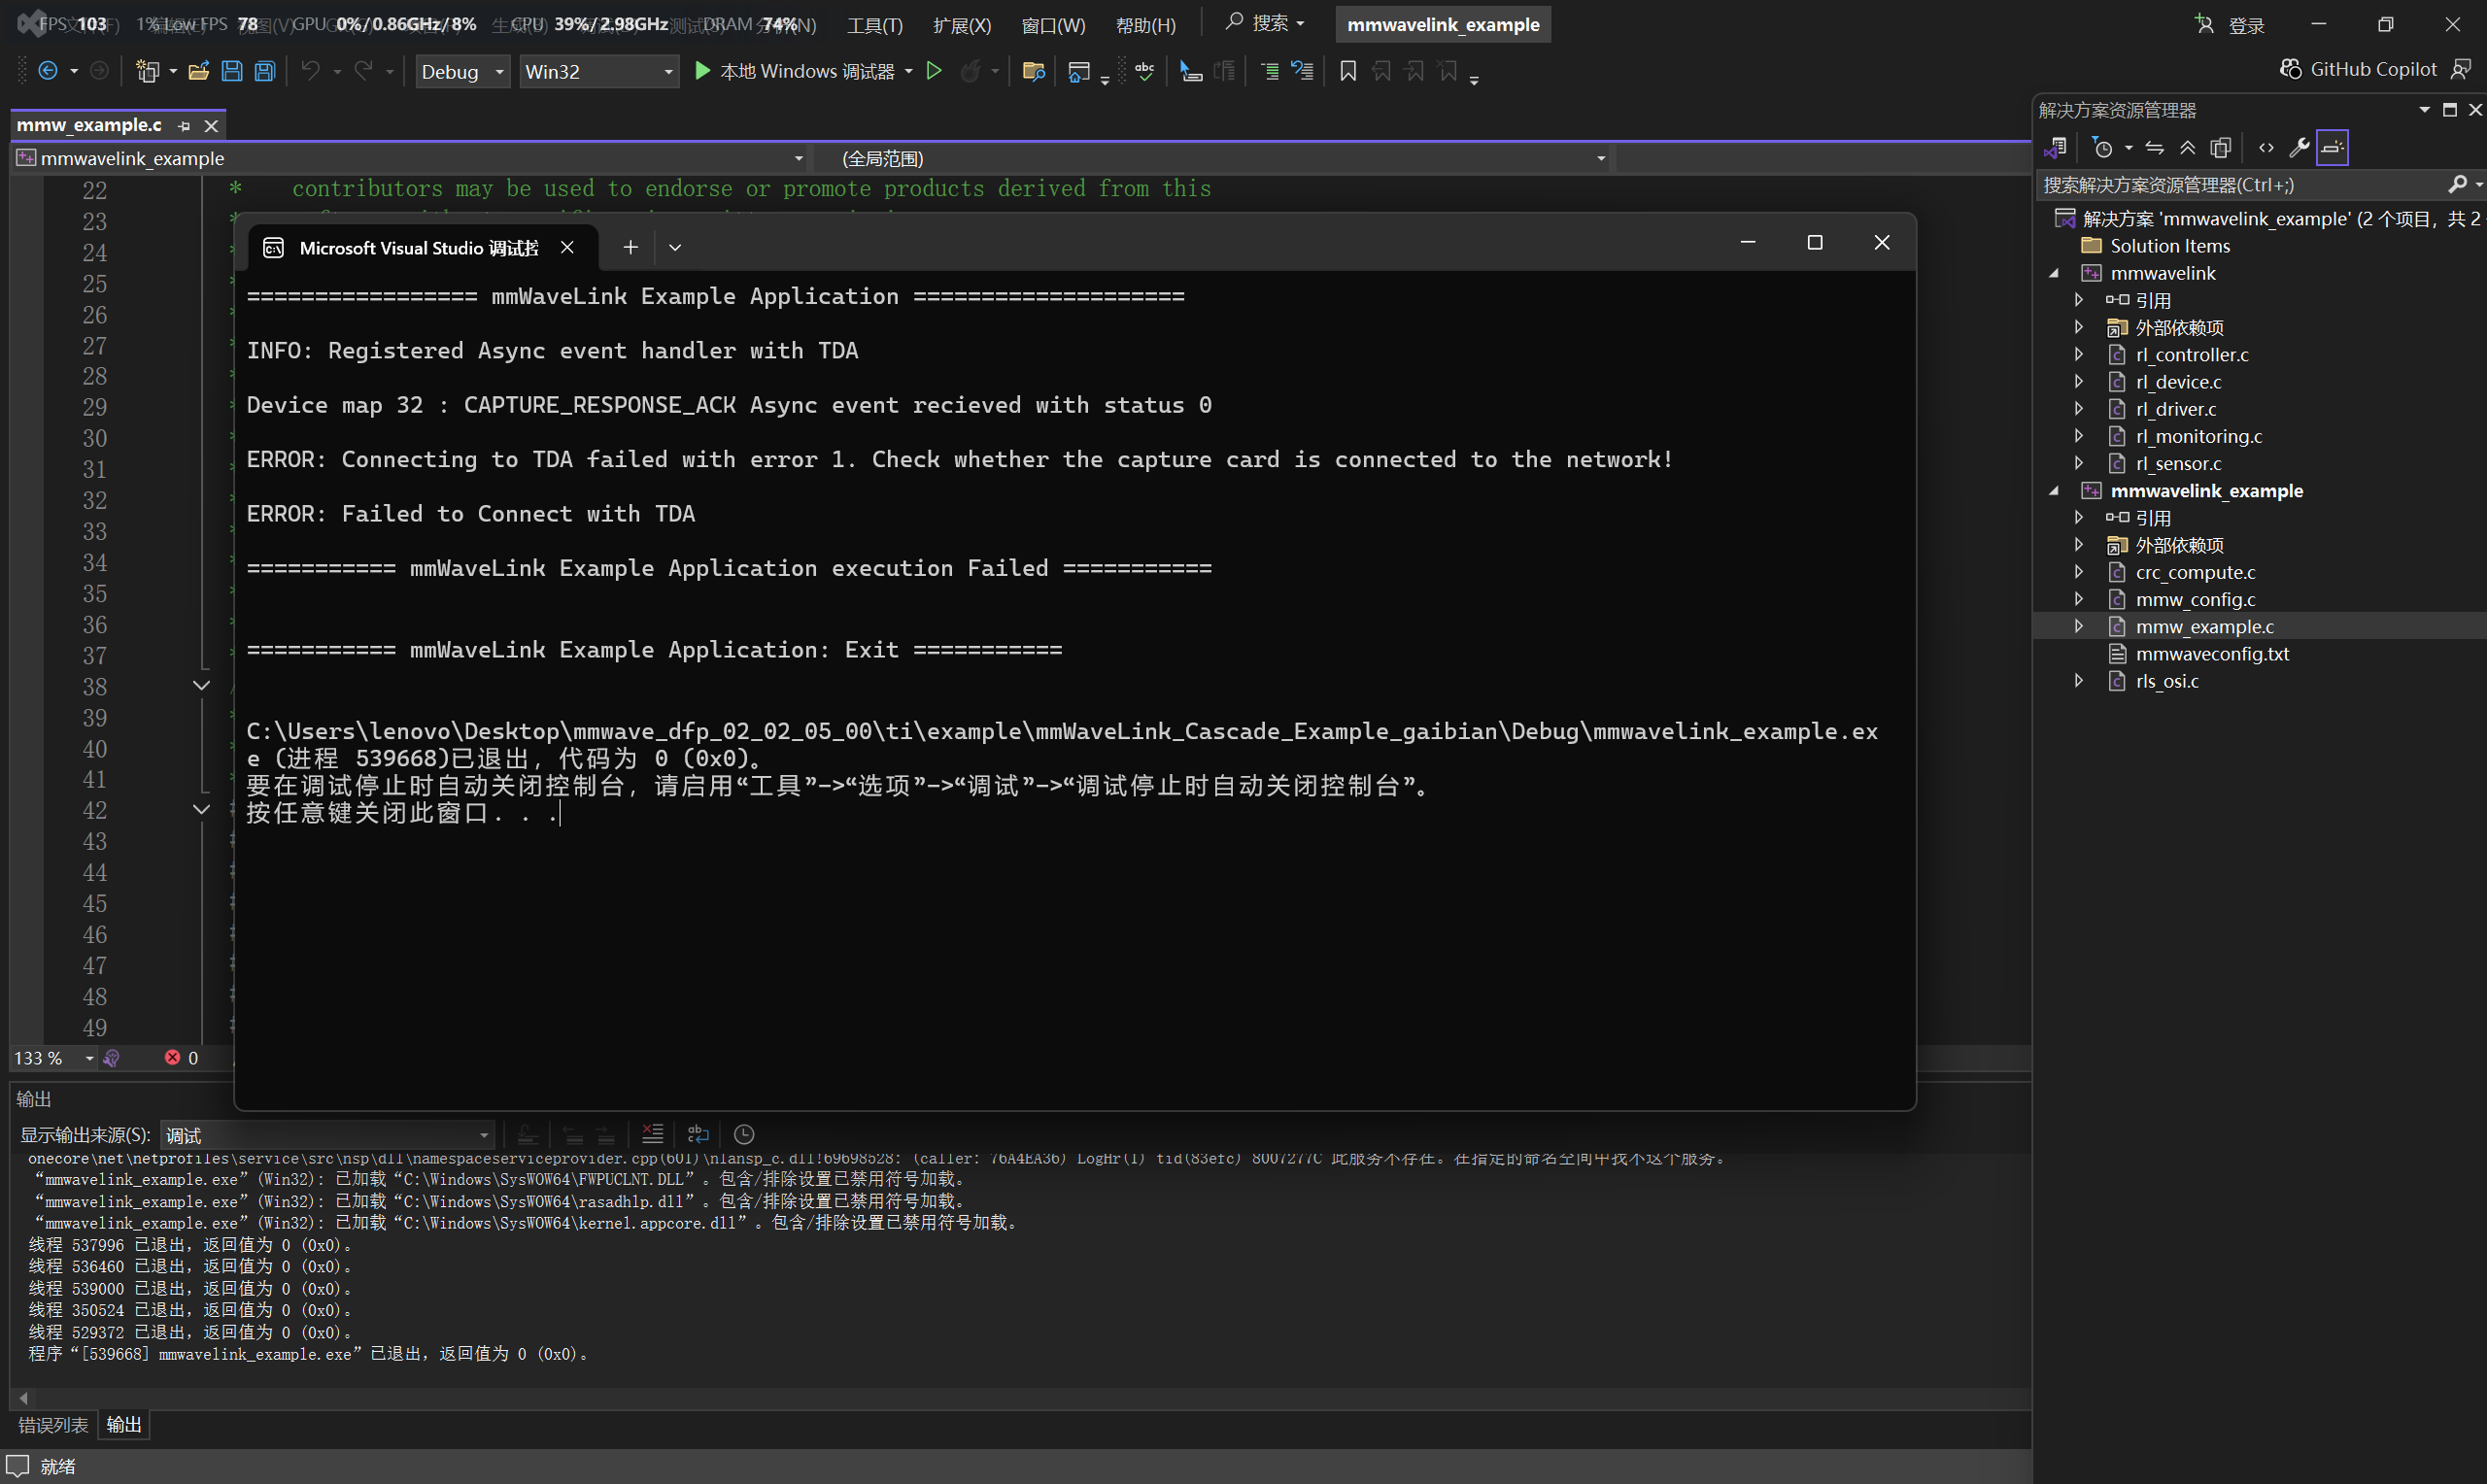Open the 窗口(W) menu
Screen dimensions: 2487x1484
coord(1053,25)
